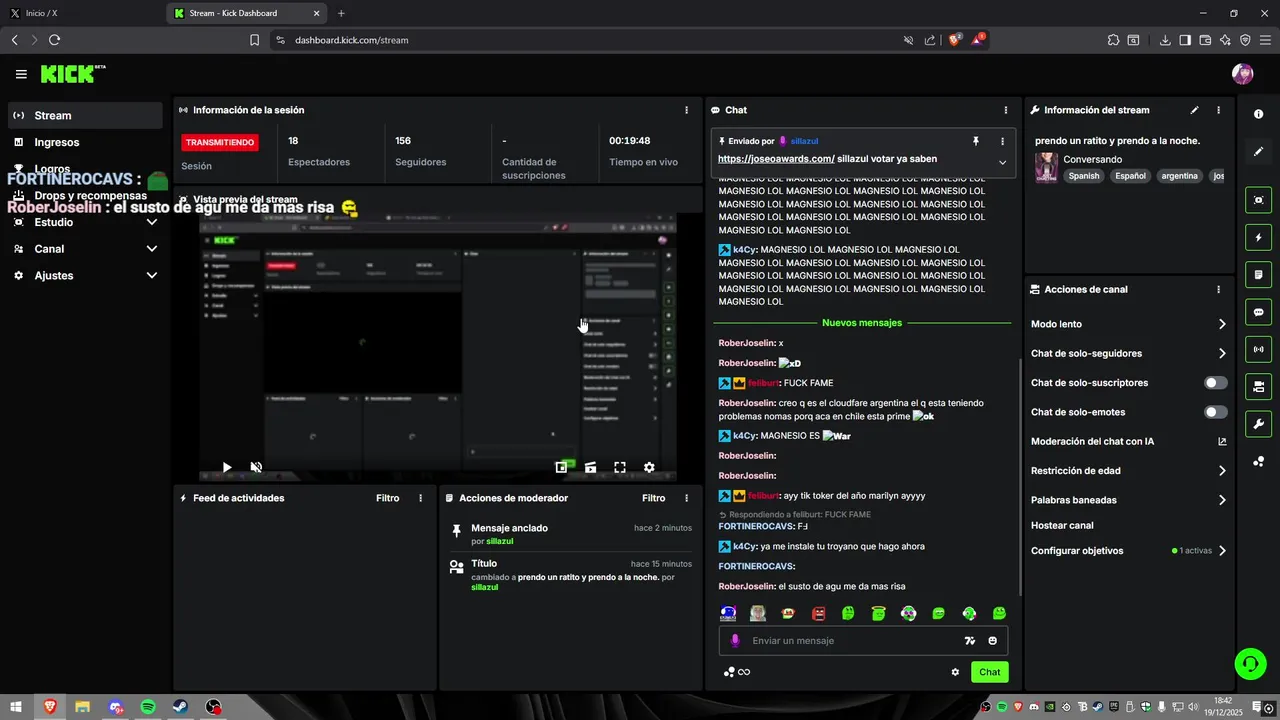Click the green Chat send button
The image size is (1280, 720).
[x=989, y=672]
